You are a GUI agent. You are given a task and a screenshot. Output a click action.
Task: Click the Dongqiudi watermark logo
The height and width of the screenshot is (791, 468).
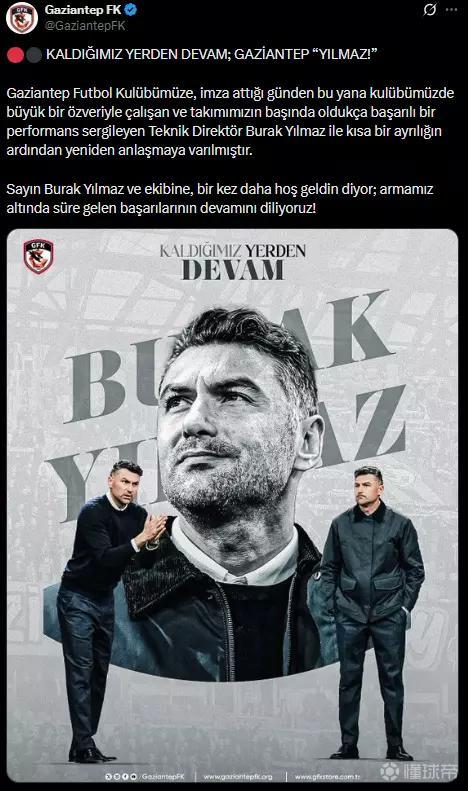[418, 772]
